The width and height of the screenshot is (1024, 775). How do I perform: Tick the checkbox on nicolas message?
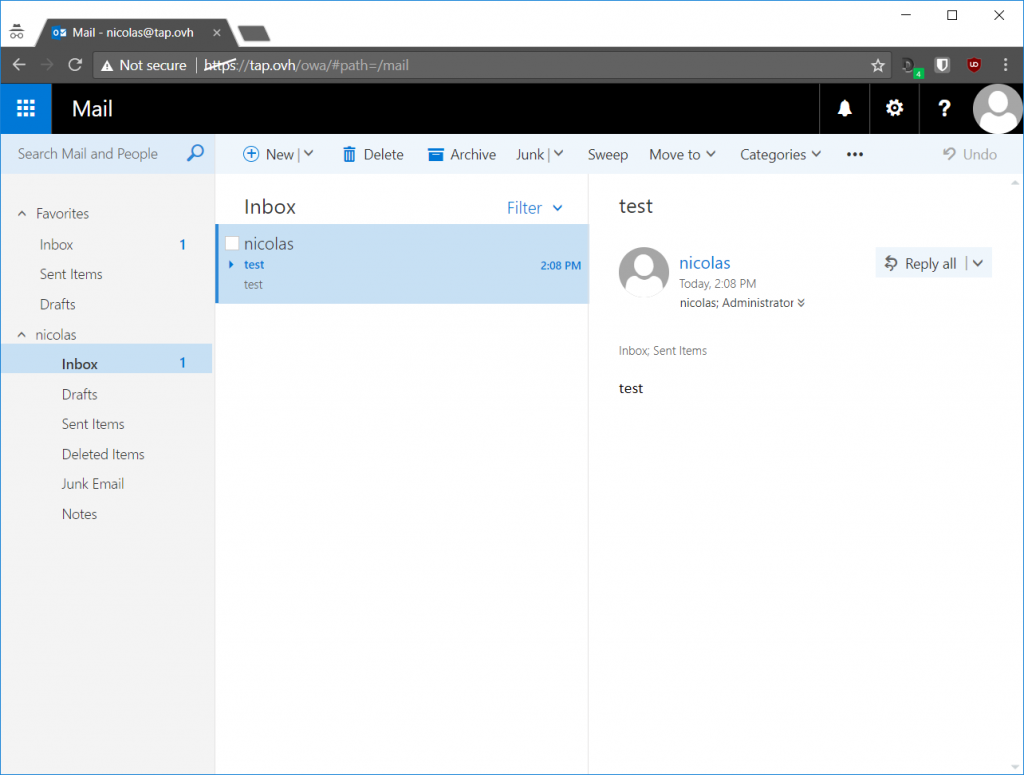click(x=232, y=244)
